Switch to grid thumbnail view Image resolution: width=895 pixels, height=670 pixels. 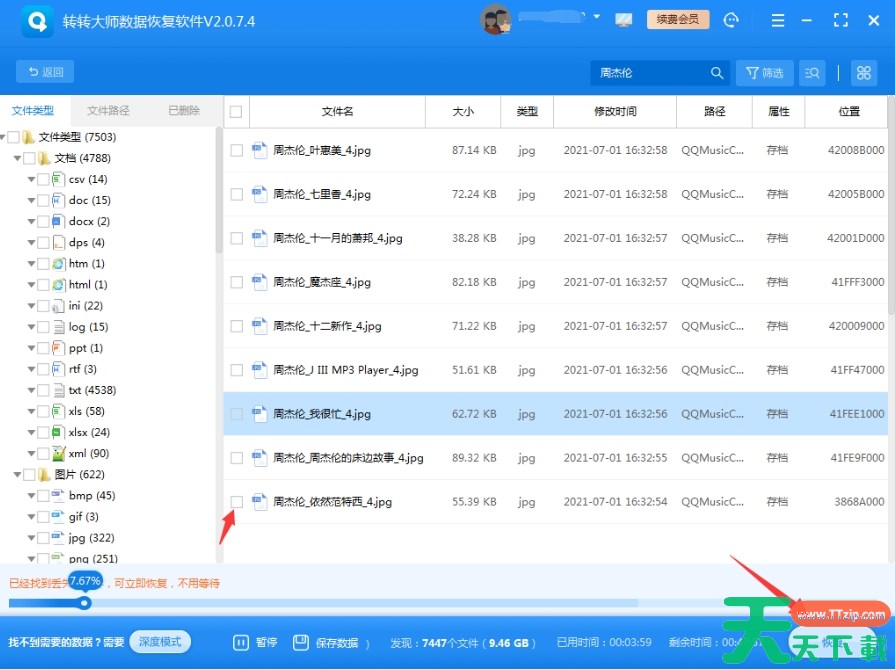pyautogui.click(x=863, y=73)
